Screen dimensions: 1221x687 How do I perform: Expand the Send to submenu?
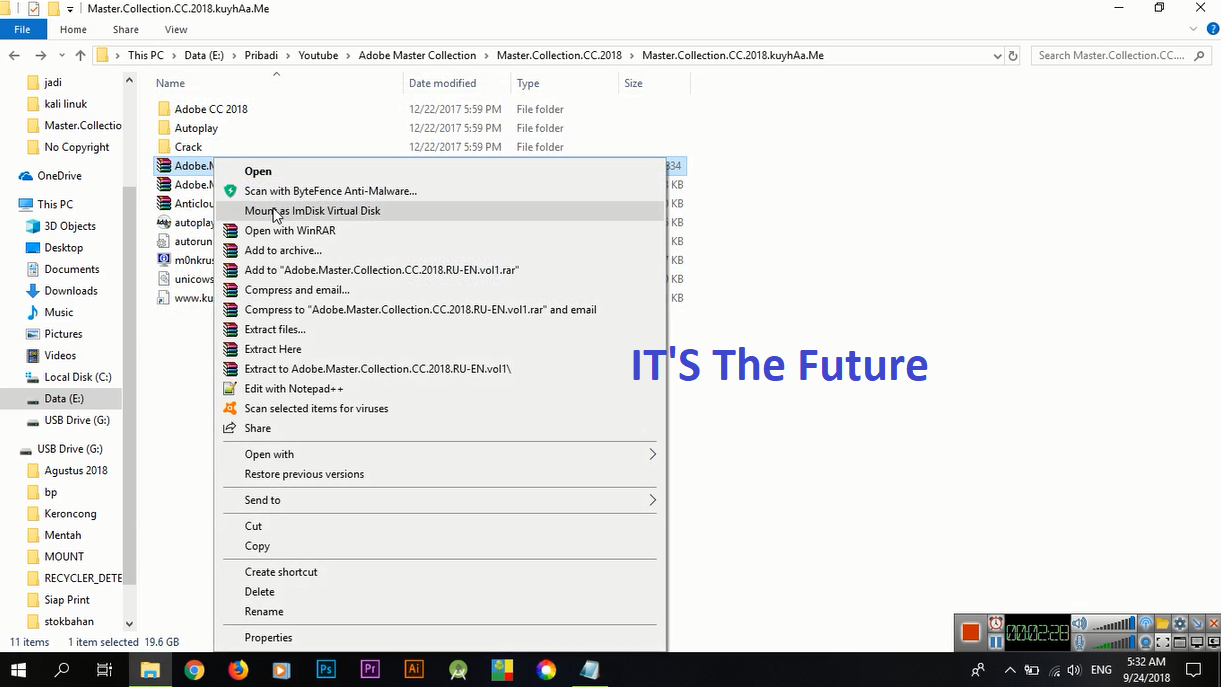pyautogui.click(x=263, y=500)
